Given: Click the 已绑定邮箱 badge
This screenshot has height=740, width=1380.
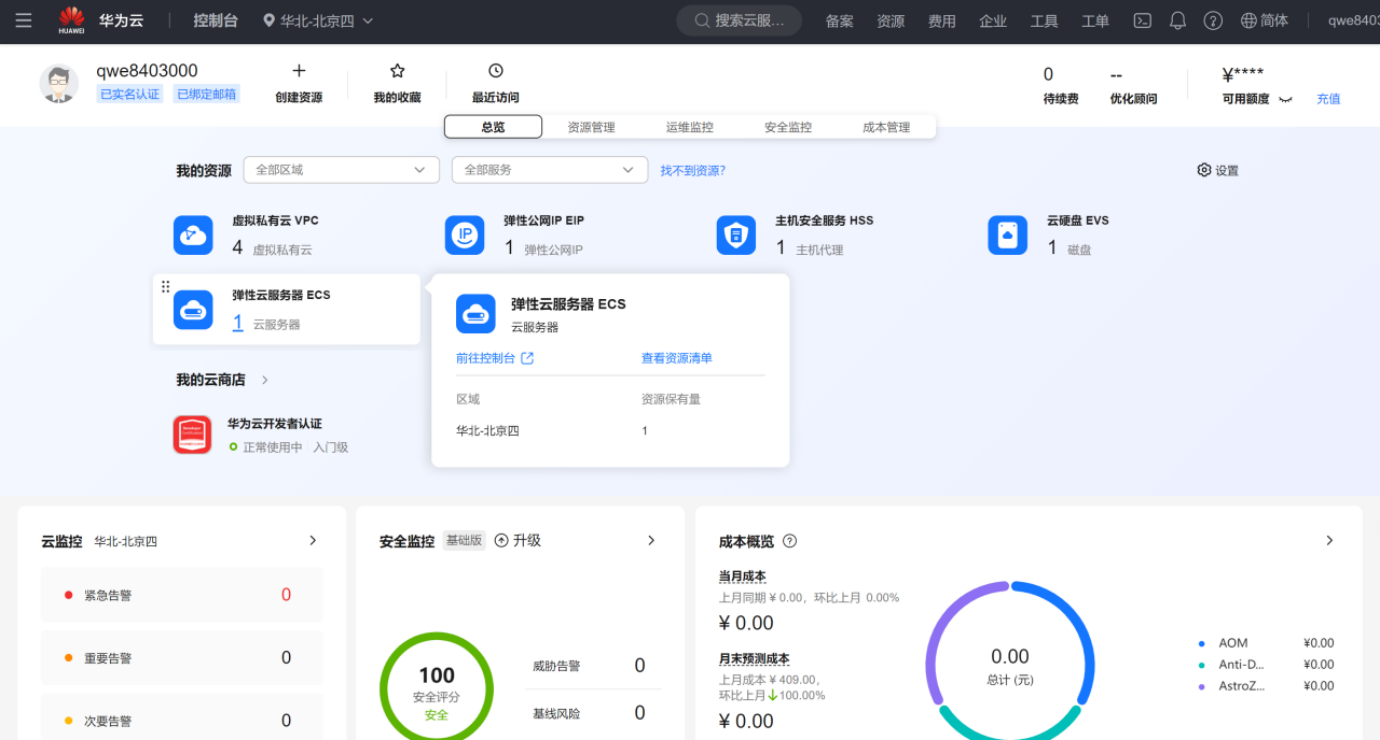Looking at the screenshot, I should [207, 94].
